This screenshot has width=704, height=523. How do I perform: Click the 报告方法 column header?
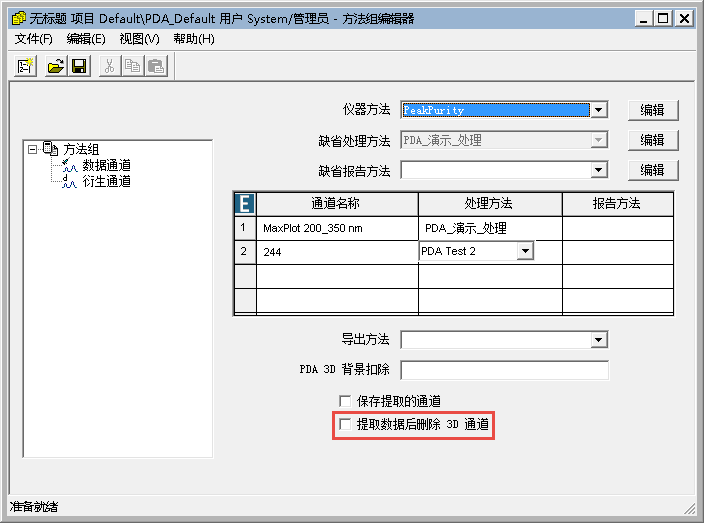click(618, 204)
